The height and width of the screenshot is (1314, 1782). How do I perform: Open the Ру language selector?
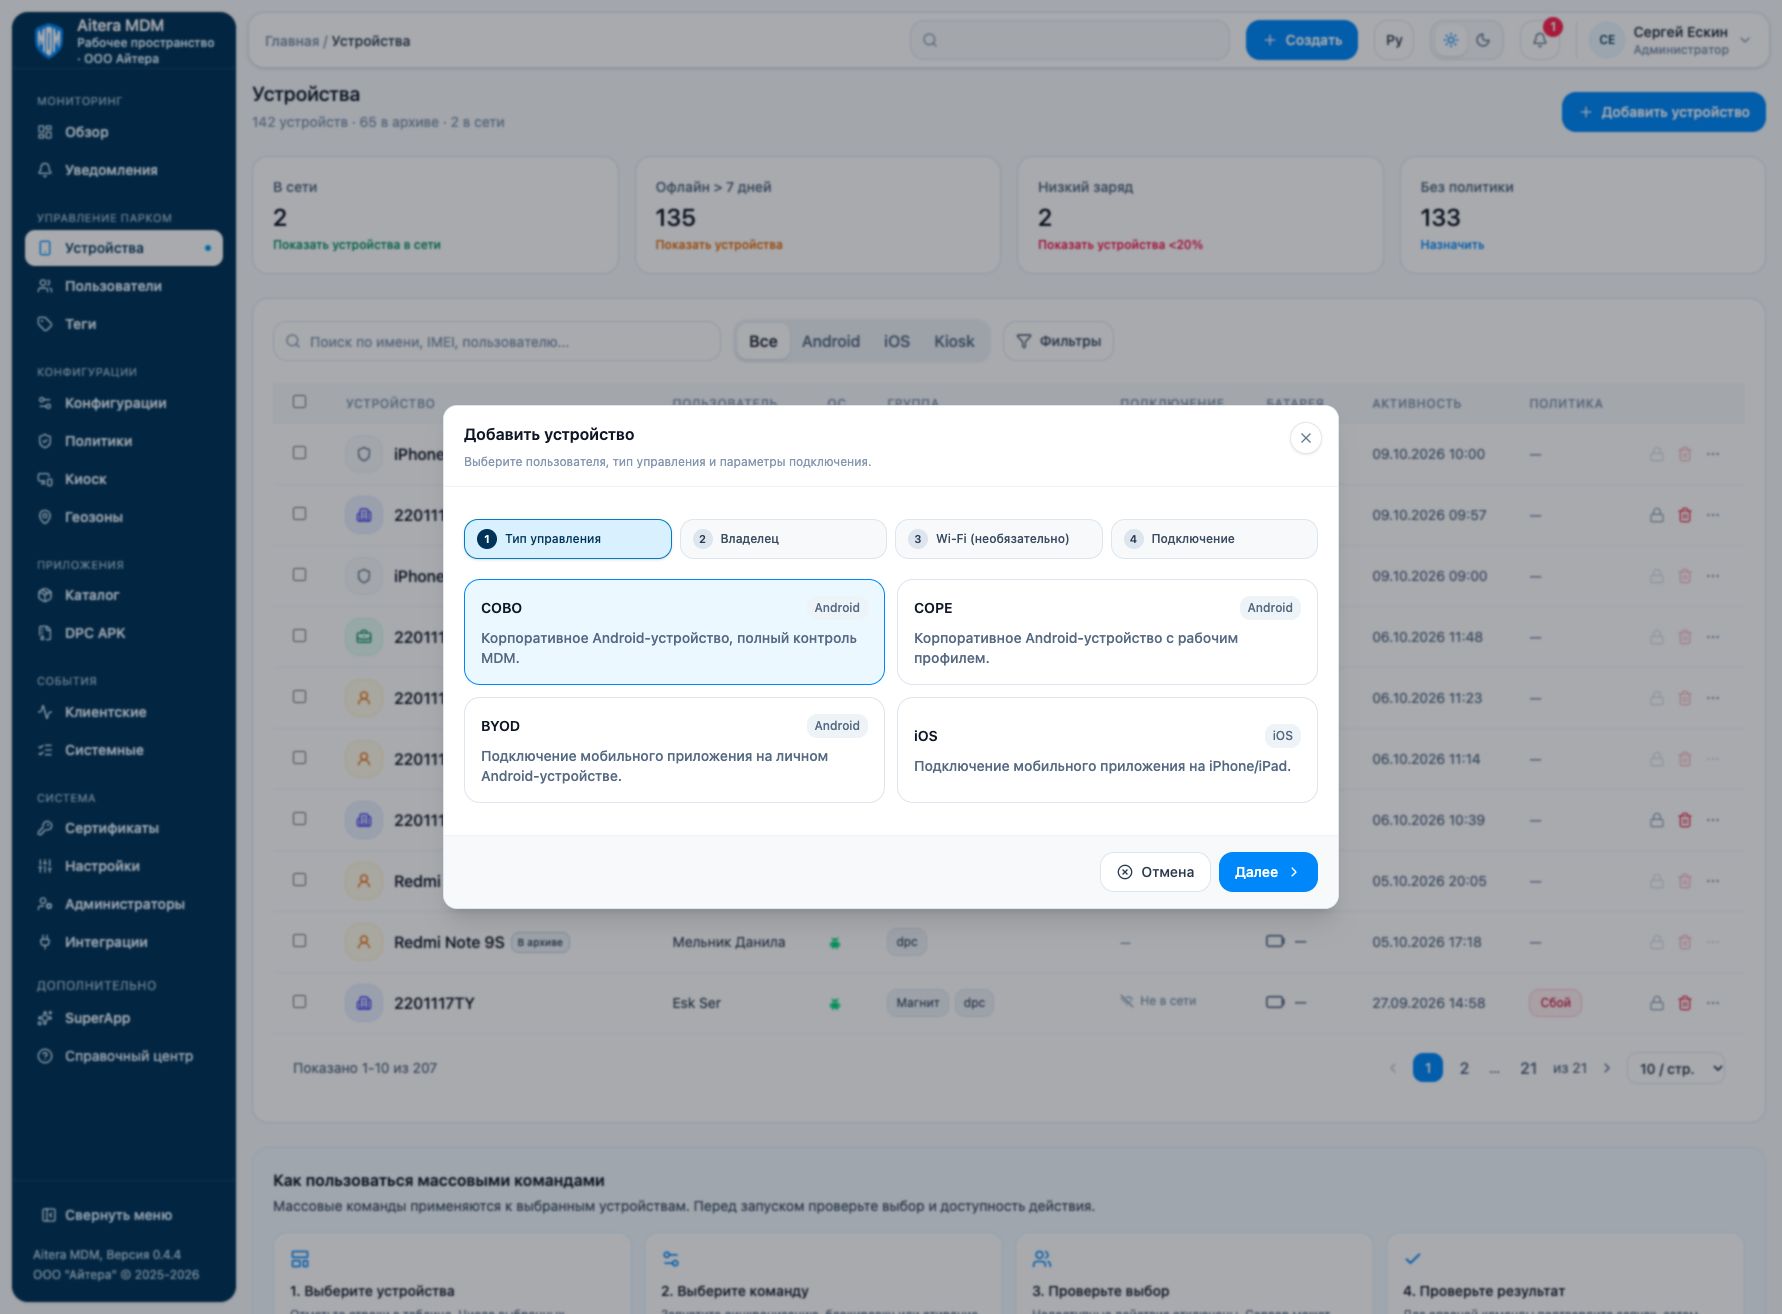[1394, 40]
